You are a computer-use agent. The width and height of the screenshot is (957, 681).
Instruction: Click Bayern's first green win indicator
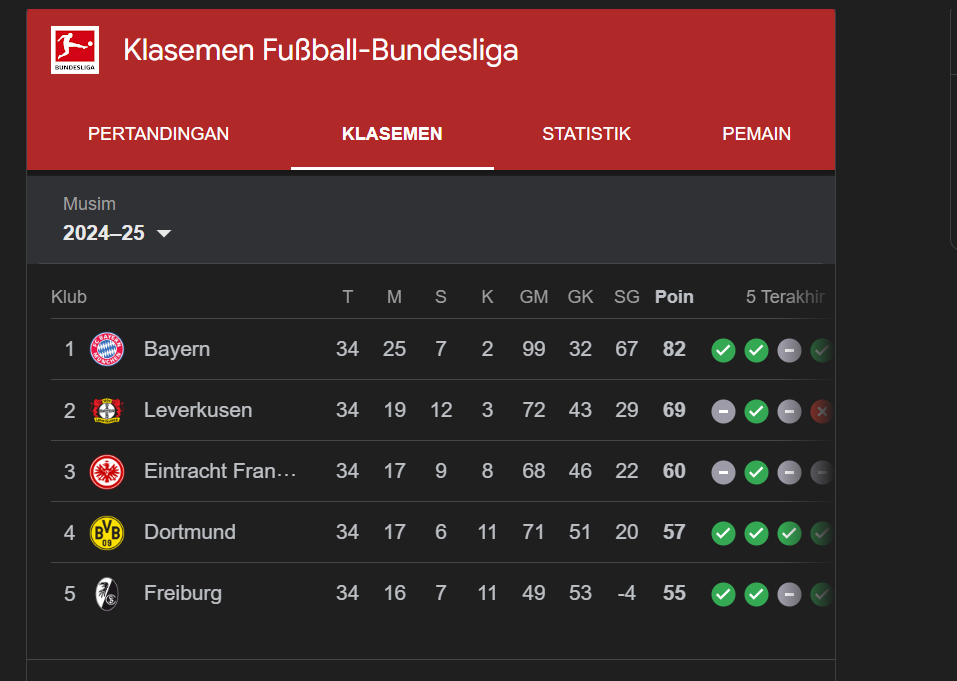pos(723,350)
